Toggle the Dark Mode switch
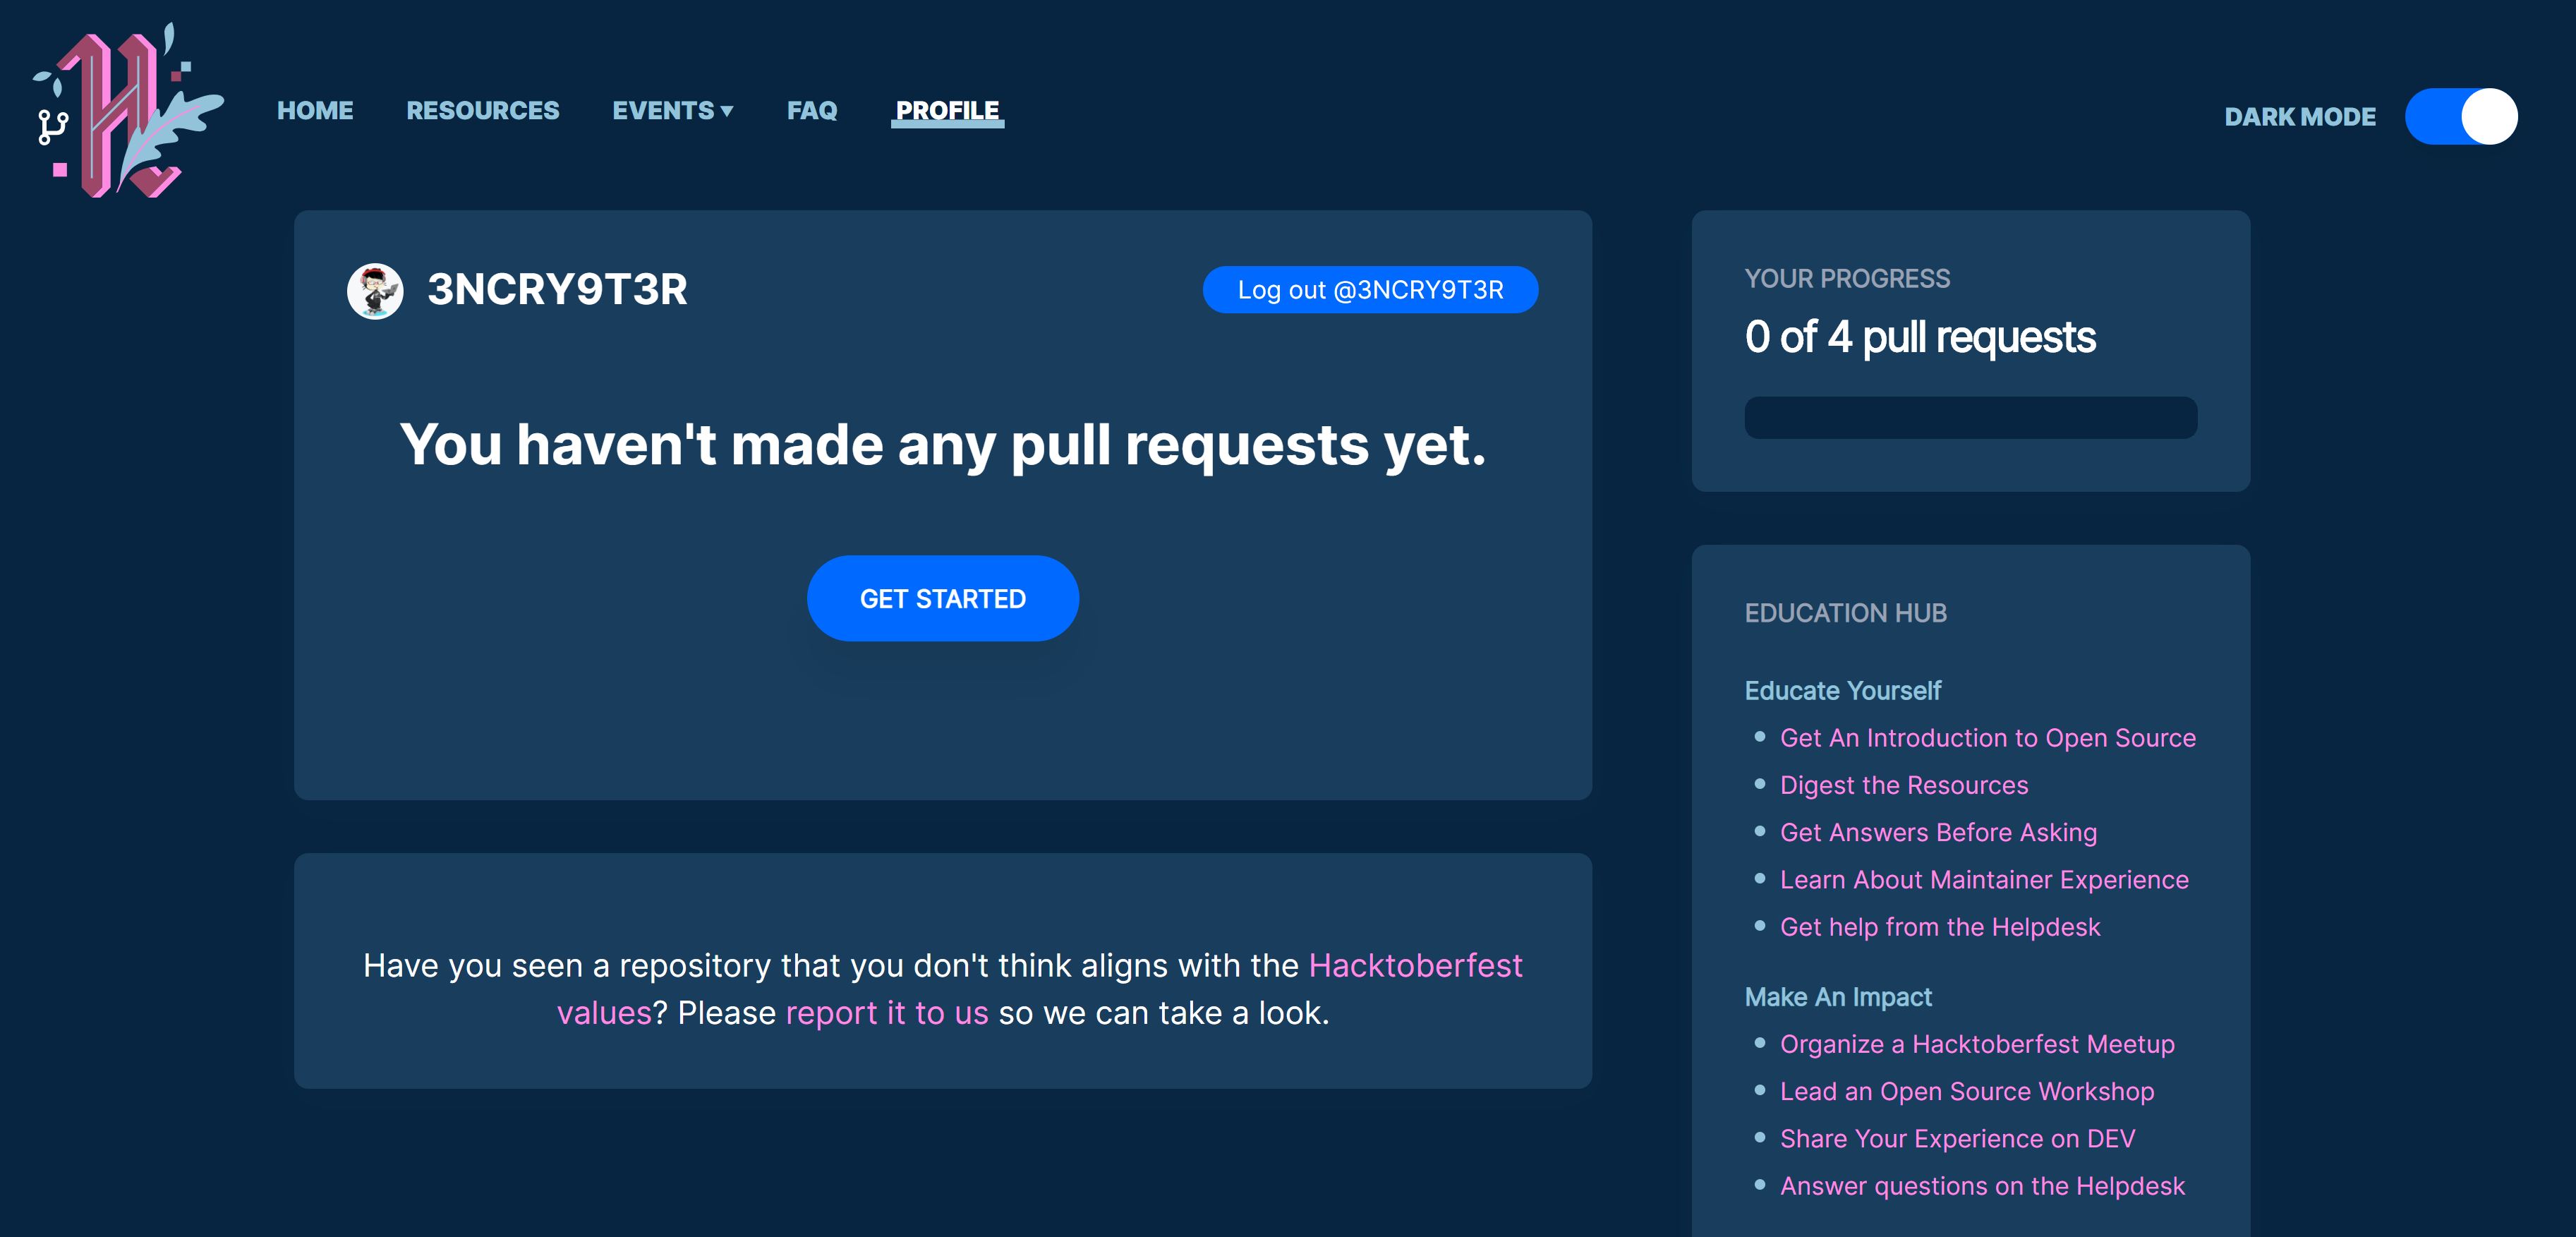This screenshot has height=1237, width=2576. point(2460,117)
